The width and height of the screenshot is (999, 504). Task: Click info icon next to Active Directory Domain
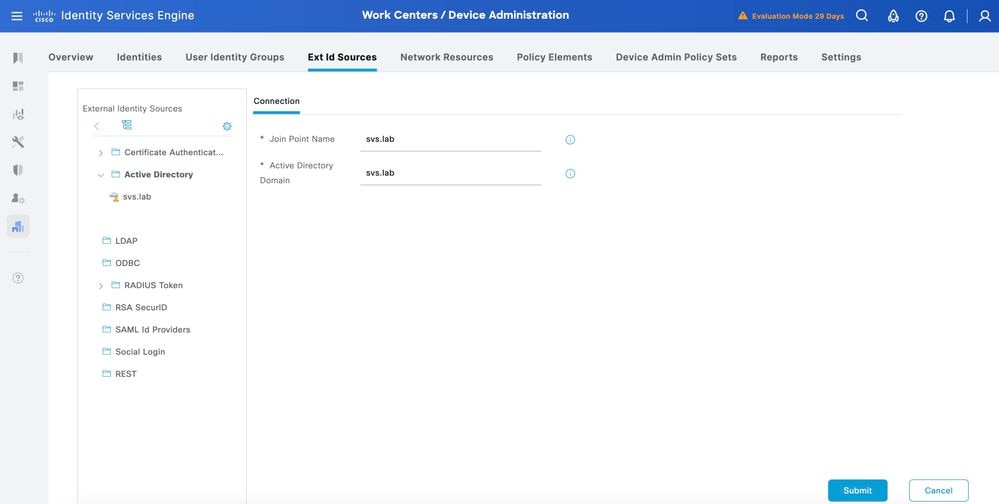570,174
